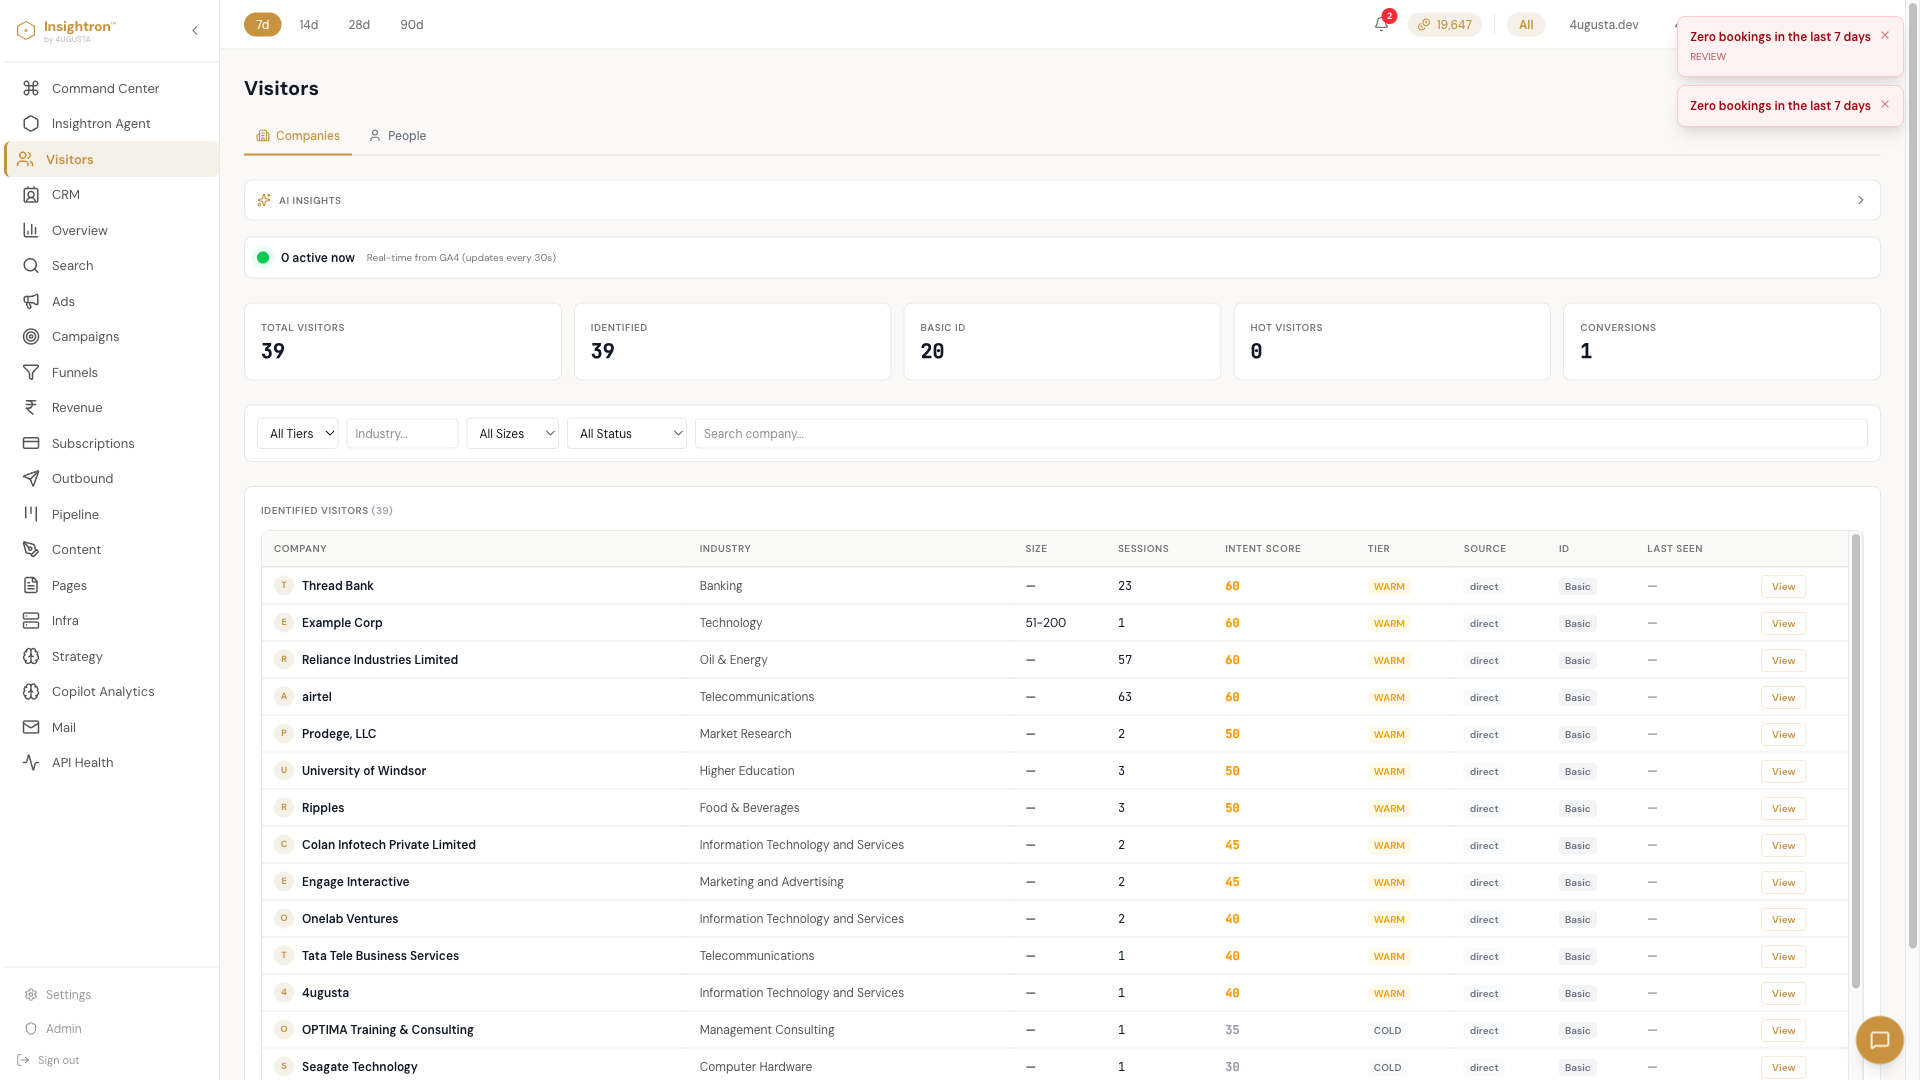Viewport: 1920px width, 1080px height.
Task: Click the CRM sidebar icon
Action: point(31,194)
